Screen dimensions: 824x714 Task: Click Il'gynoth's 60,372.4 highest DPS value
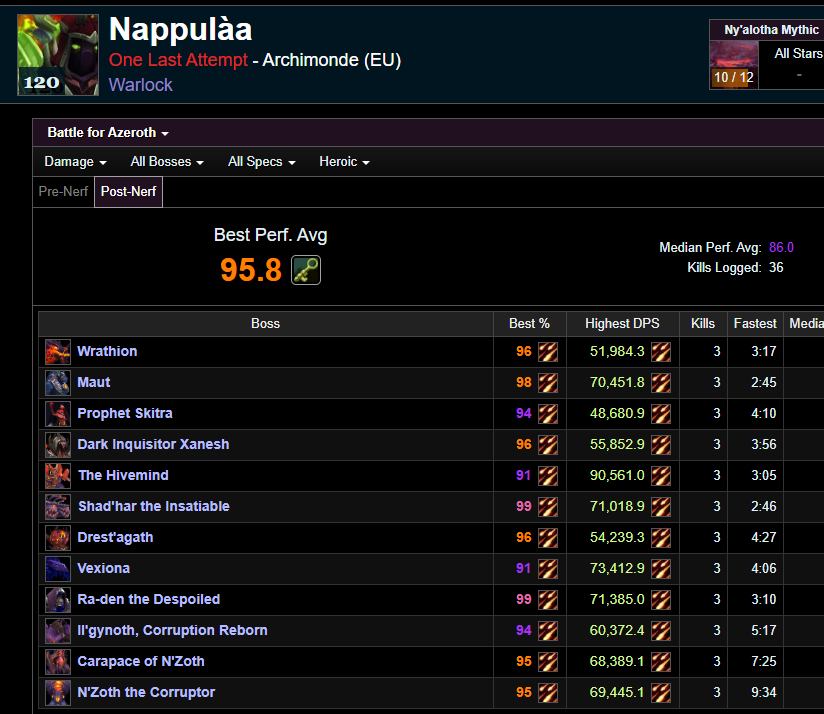(617, 630)
